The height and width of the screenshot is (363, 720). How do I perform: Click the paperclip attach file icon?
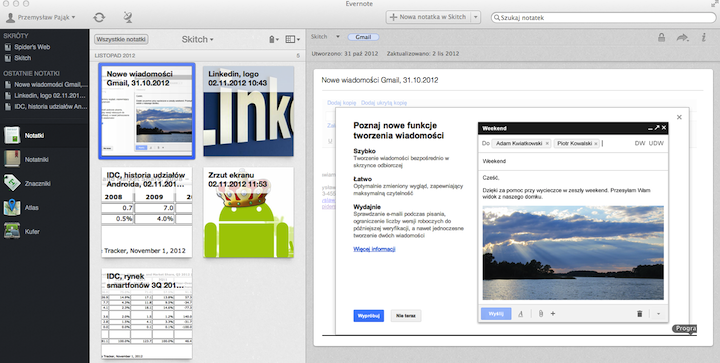[541, 314]
